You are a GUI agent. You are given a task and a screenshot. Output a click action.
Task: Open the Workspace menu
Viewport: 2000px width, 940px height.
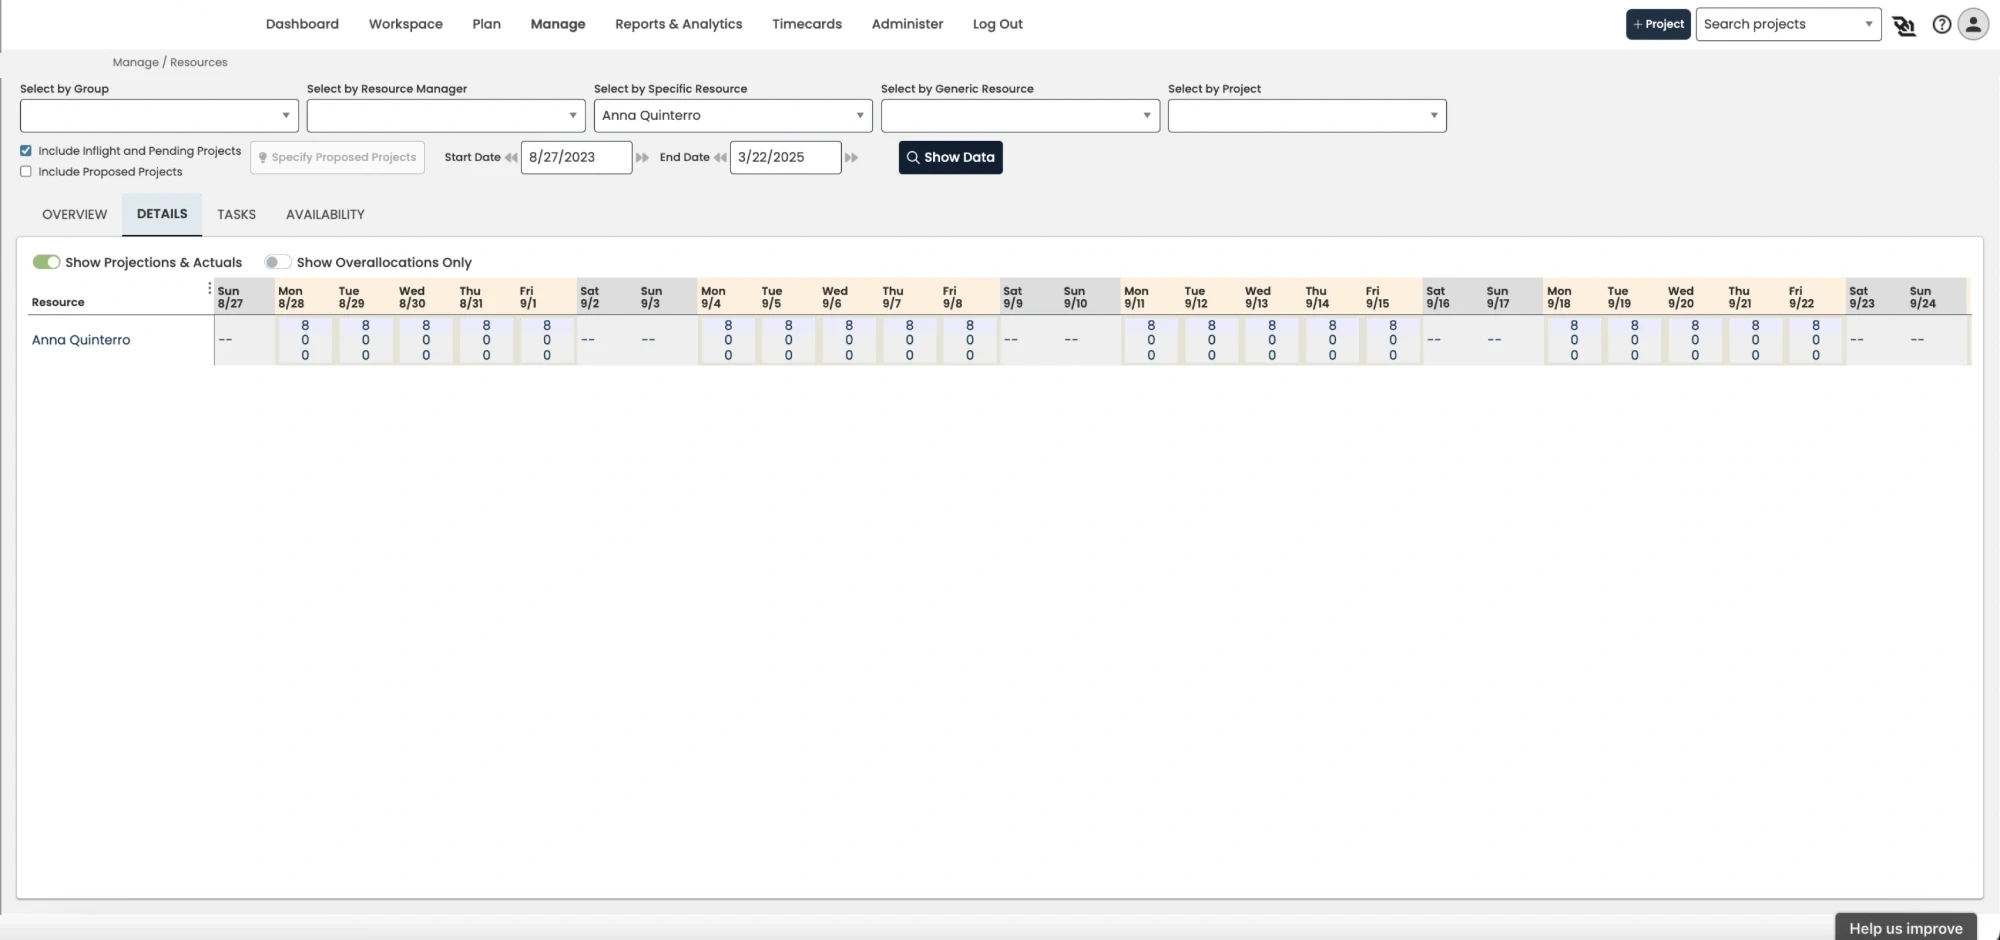coord(406,24)
